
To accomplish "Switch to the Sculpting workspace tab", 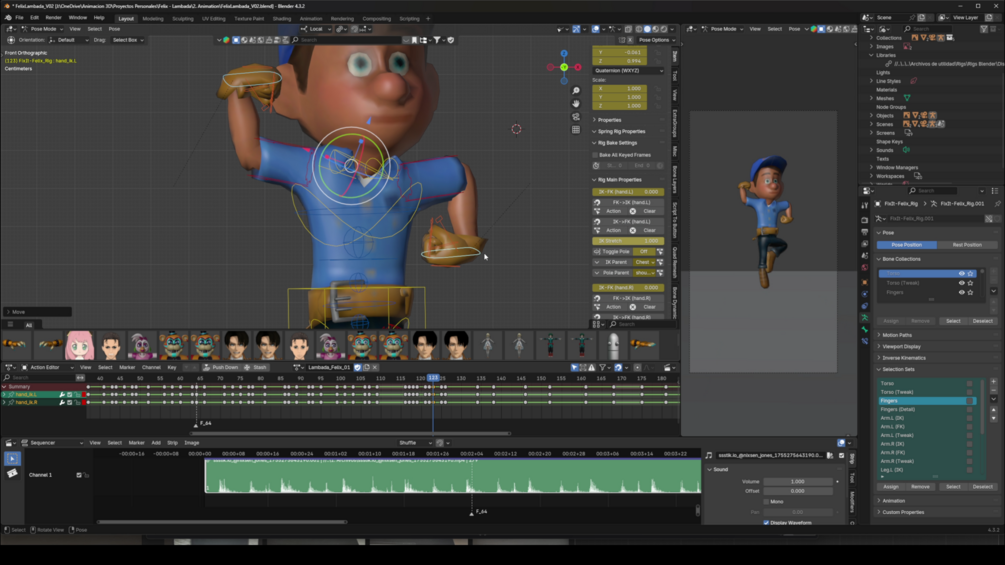I will tap(183, 19).
